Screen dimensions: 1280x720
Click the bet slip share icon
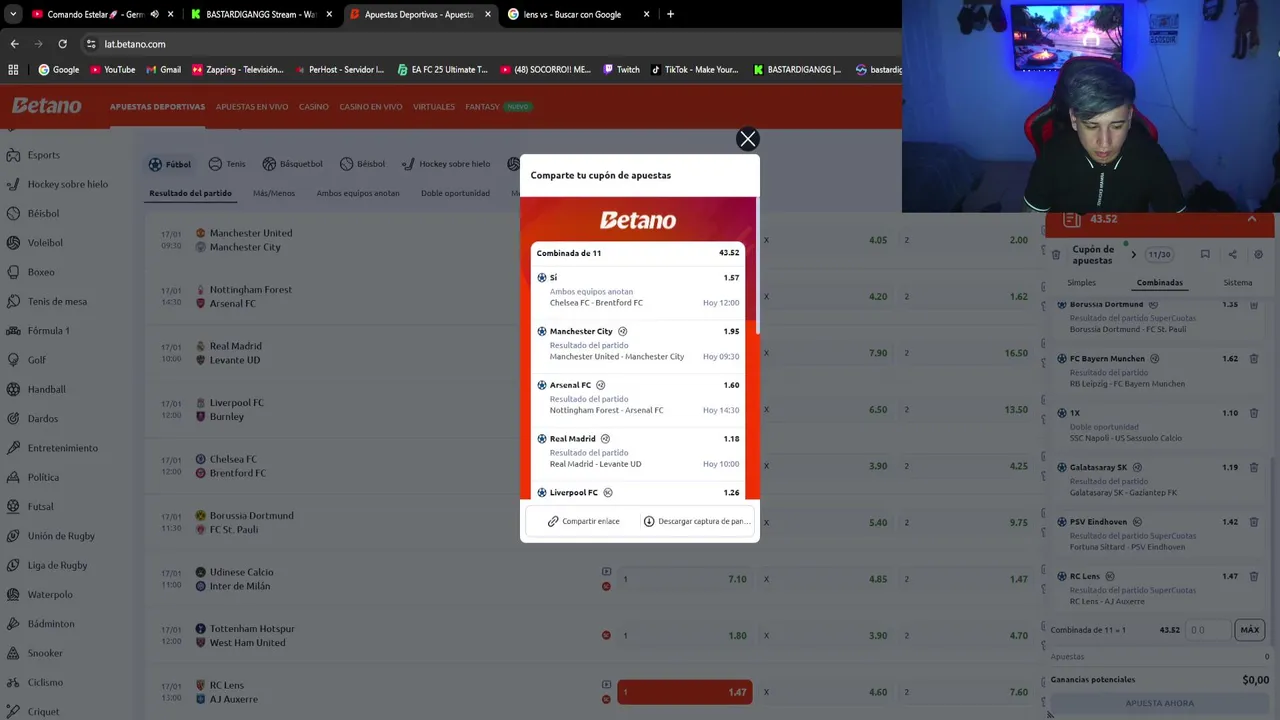pyautogui.click(x=1232, y=255)
